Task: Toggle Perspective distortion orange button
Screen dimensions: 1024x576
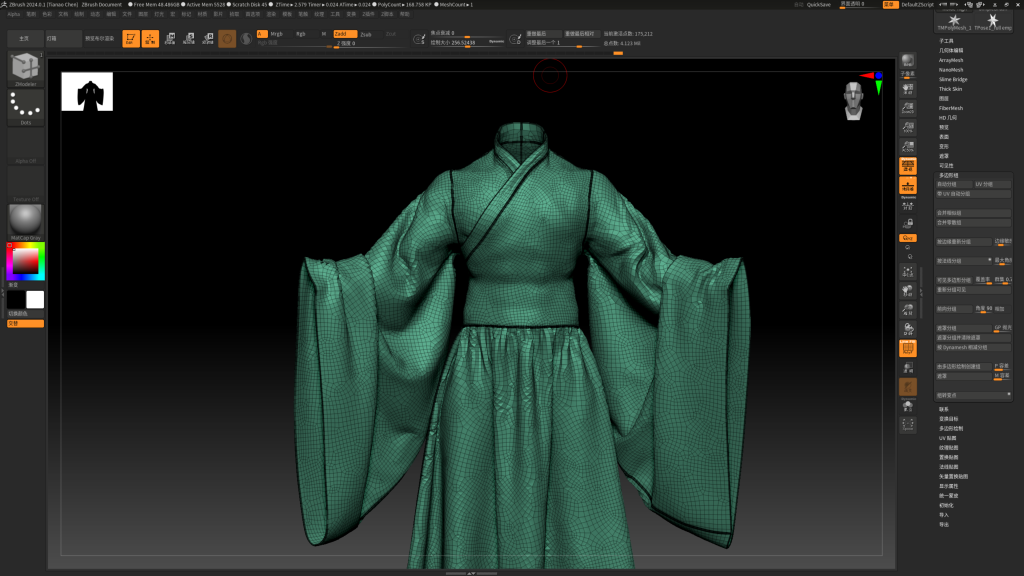Action: point(908,166)
